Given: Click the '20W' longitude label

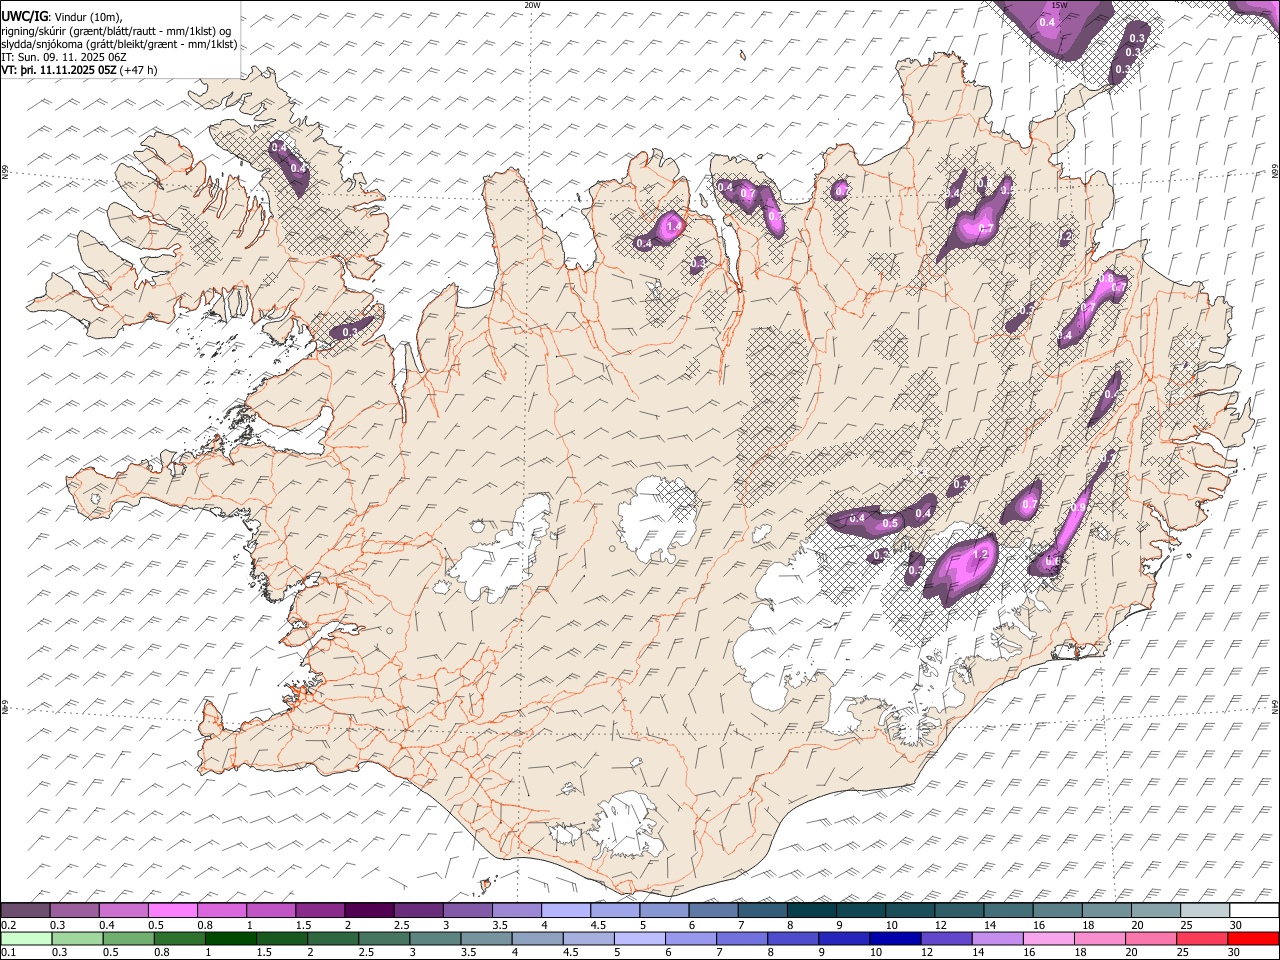Looking at the screenshot, I should (532, 5).
